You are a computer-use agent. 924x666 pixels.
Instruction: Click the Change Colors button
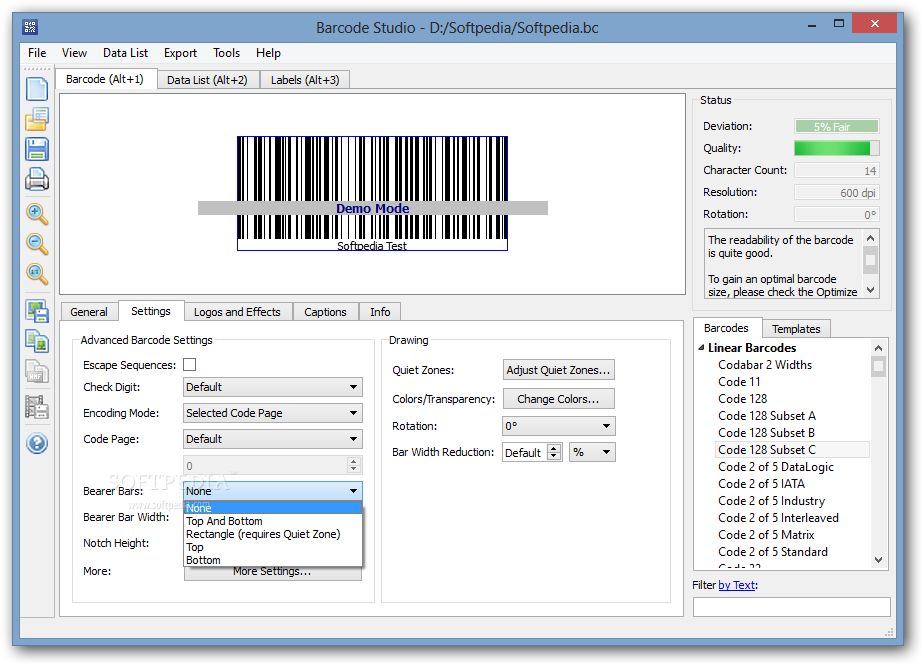coord(559,399)
